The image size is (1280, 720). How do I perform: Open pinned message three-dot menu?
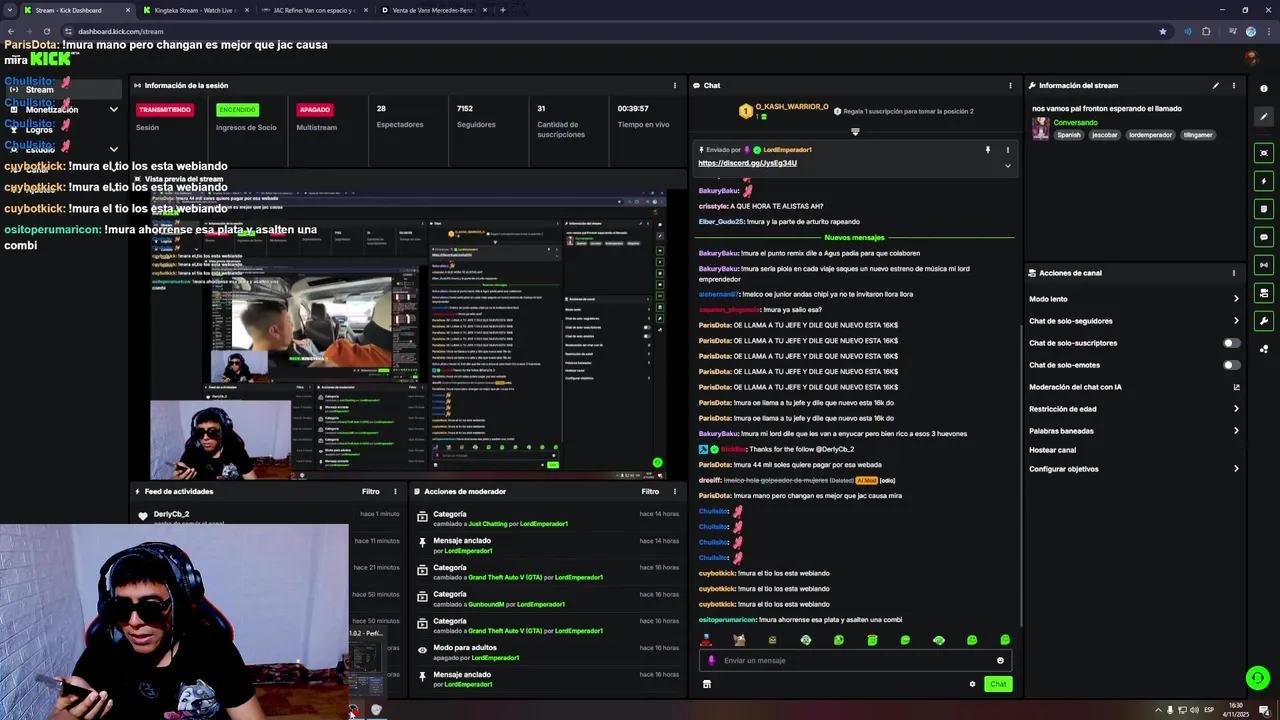coord(1007,150)
